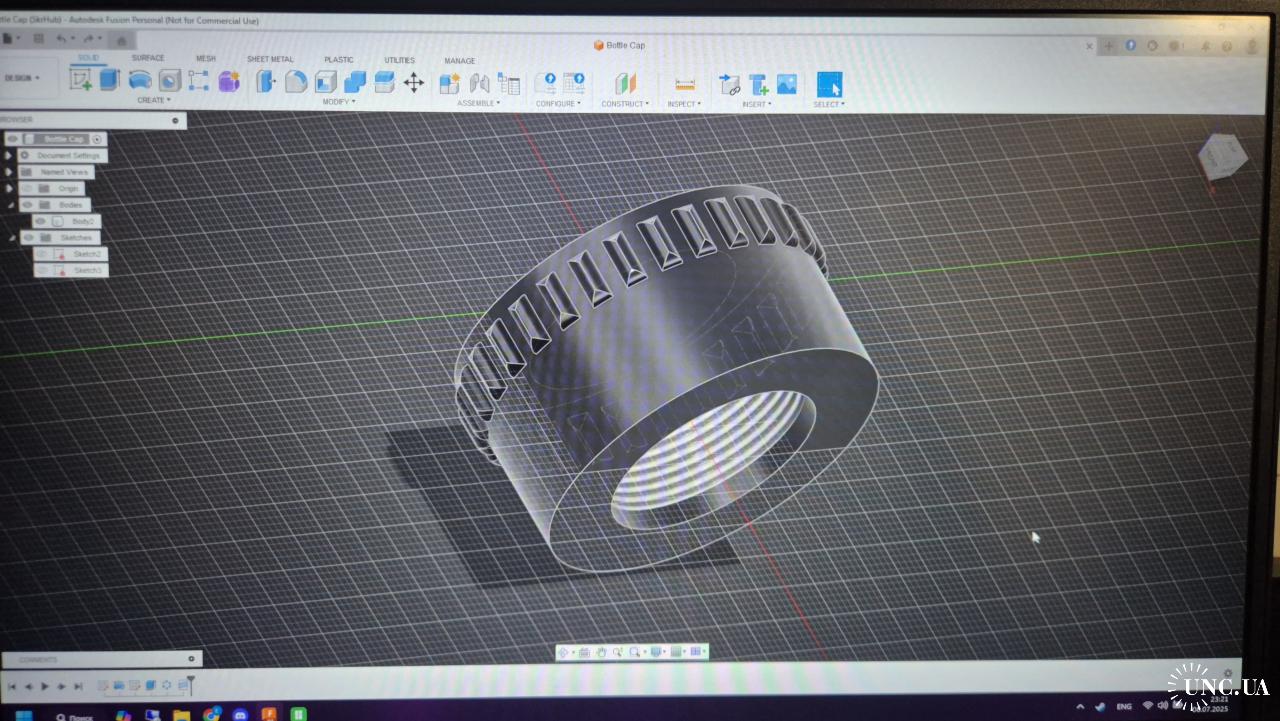Click the New Component icon

[450, 83]
